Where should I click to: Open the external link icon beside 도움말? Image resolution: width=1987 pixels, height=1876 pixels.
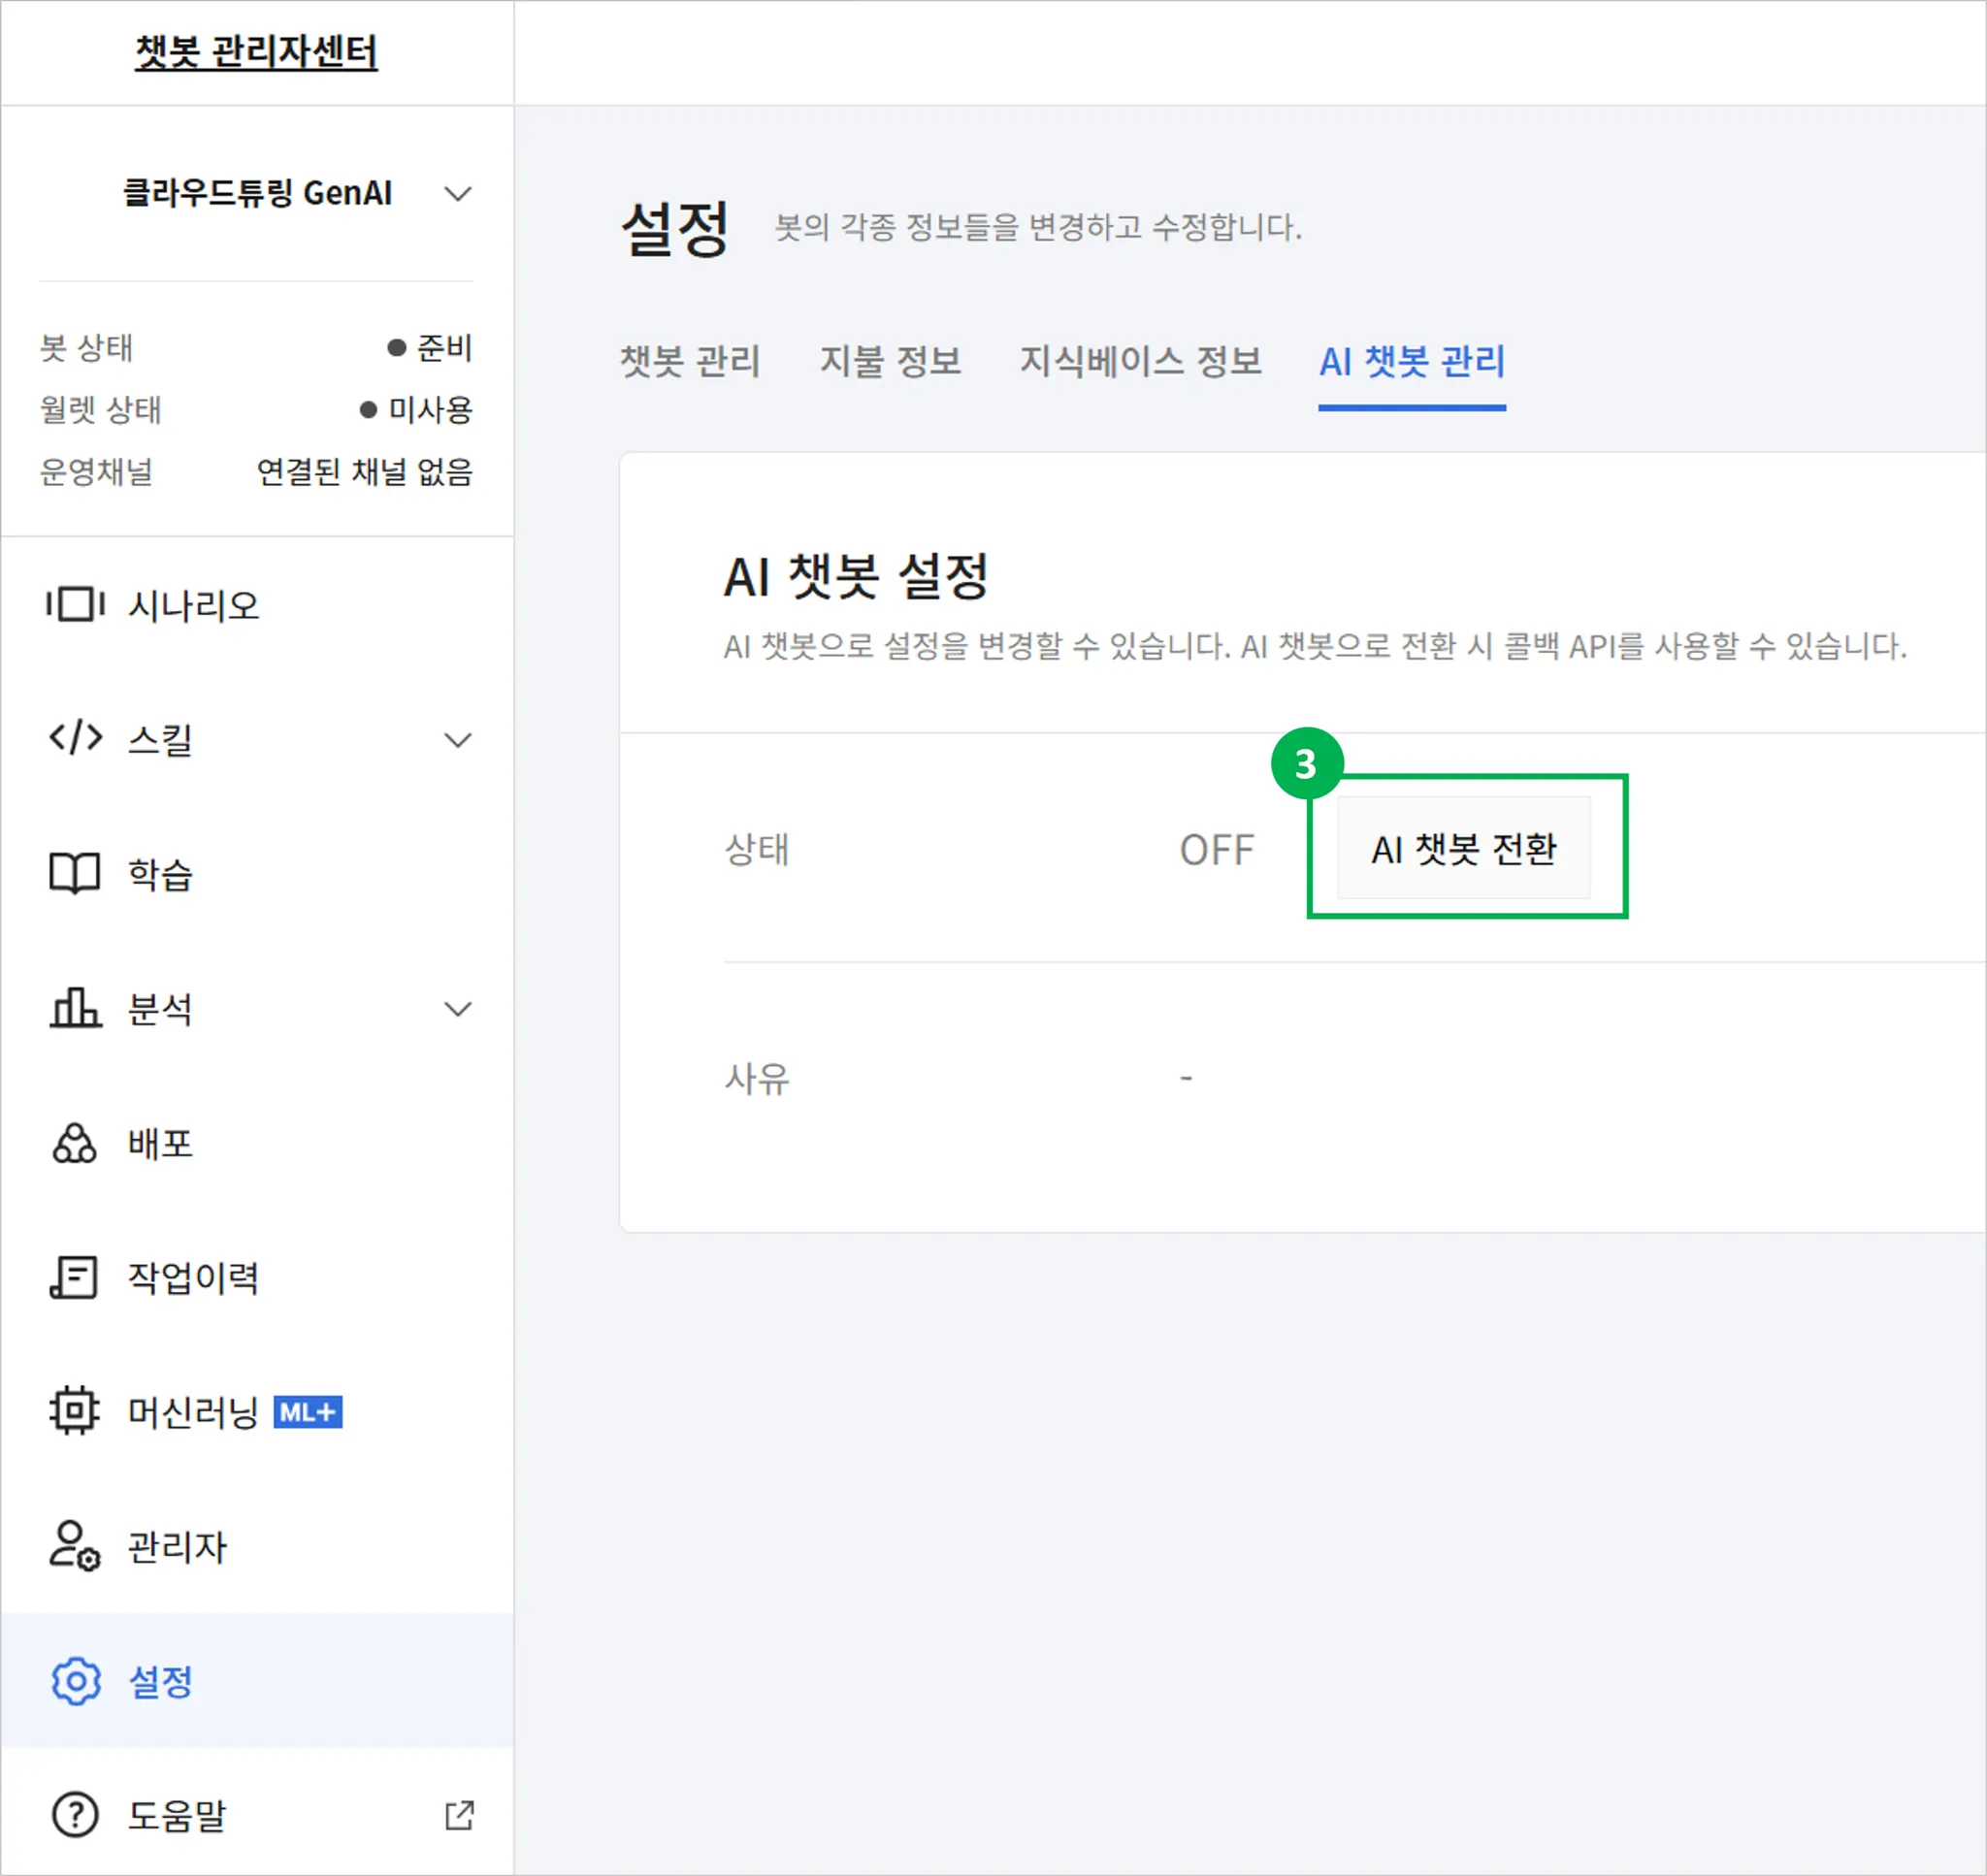point(459,1816)
